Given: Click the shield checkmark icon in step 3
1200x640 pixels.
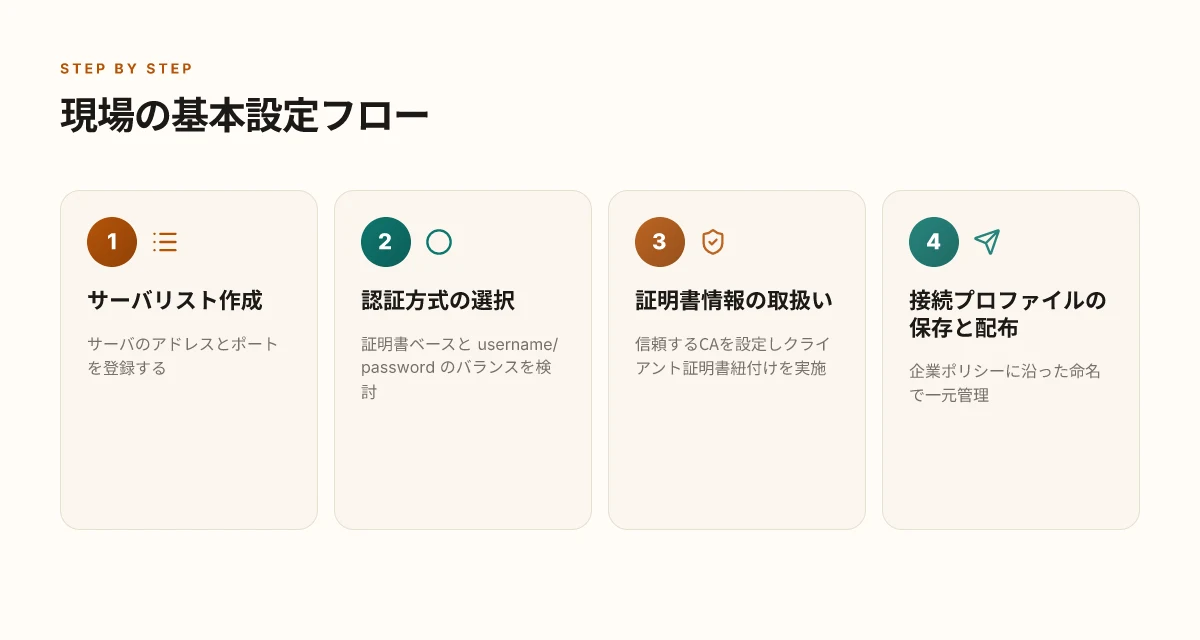Looking at the screenshot, I should point(713,242).
